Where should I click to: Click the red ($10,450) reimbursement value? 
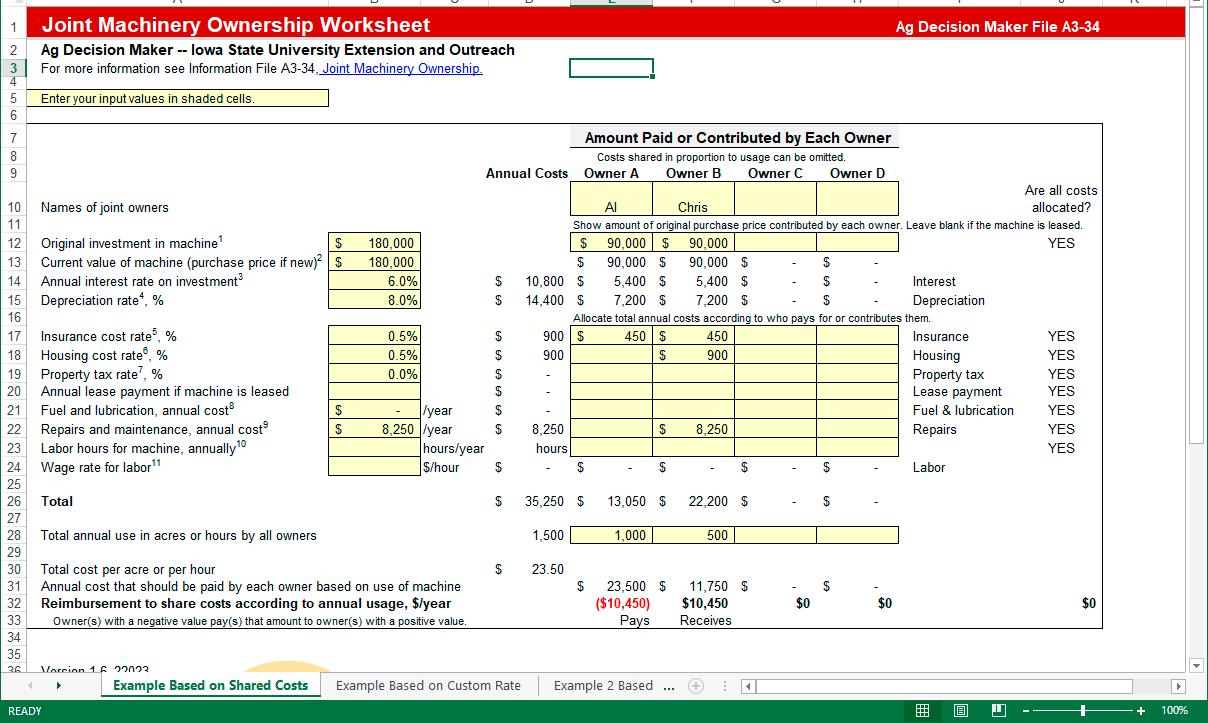click(x=622, y=603)
